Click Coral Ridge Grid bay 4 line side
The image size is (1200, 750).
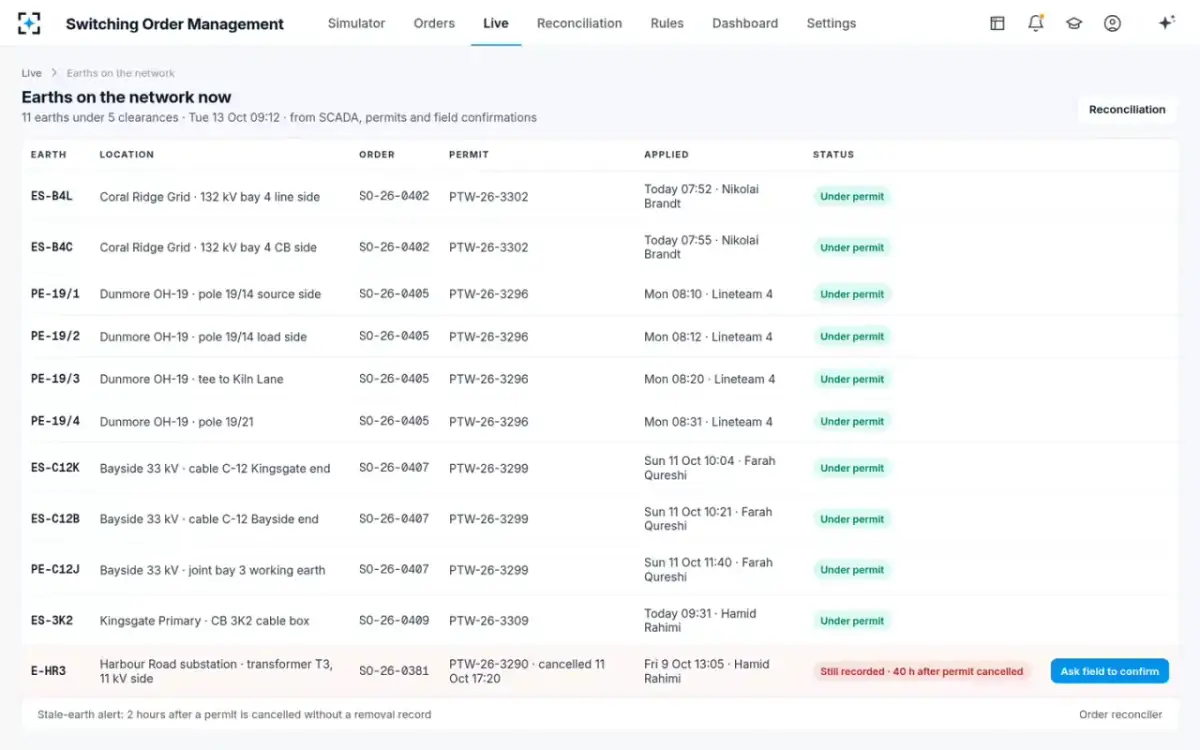(x=210, y=197)
